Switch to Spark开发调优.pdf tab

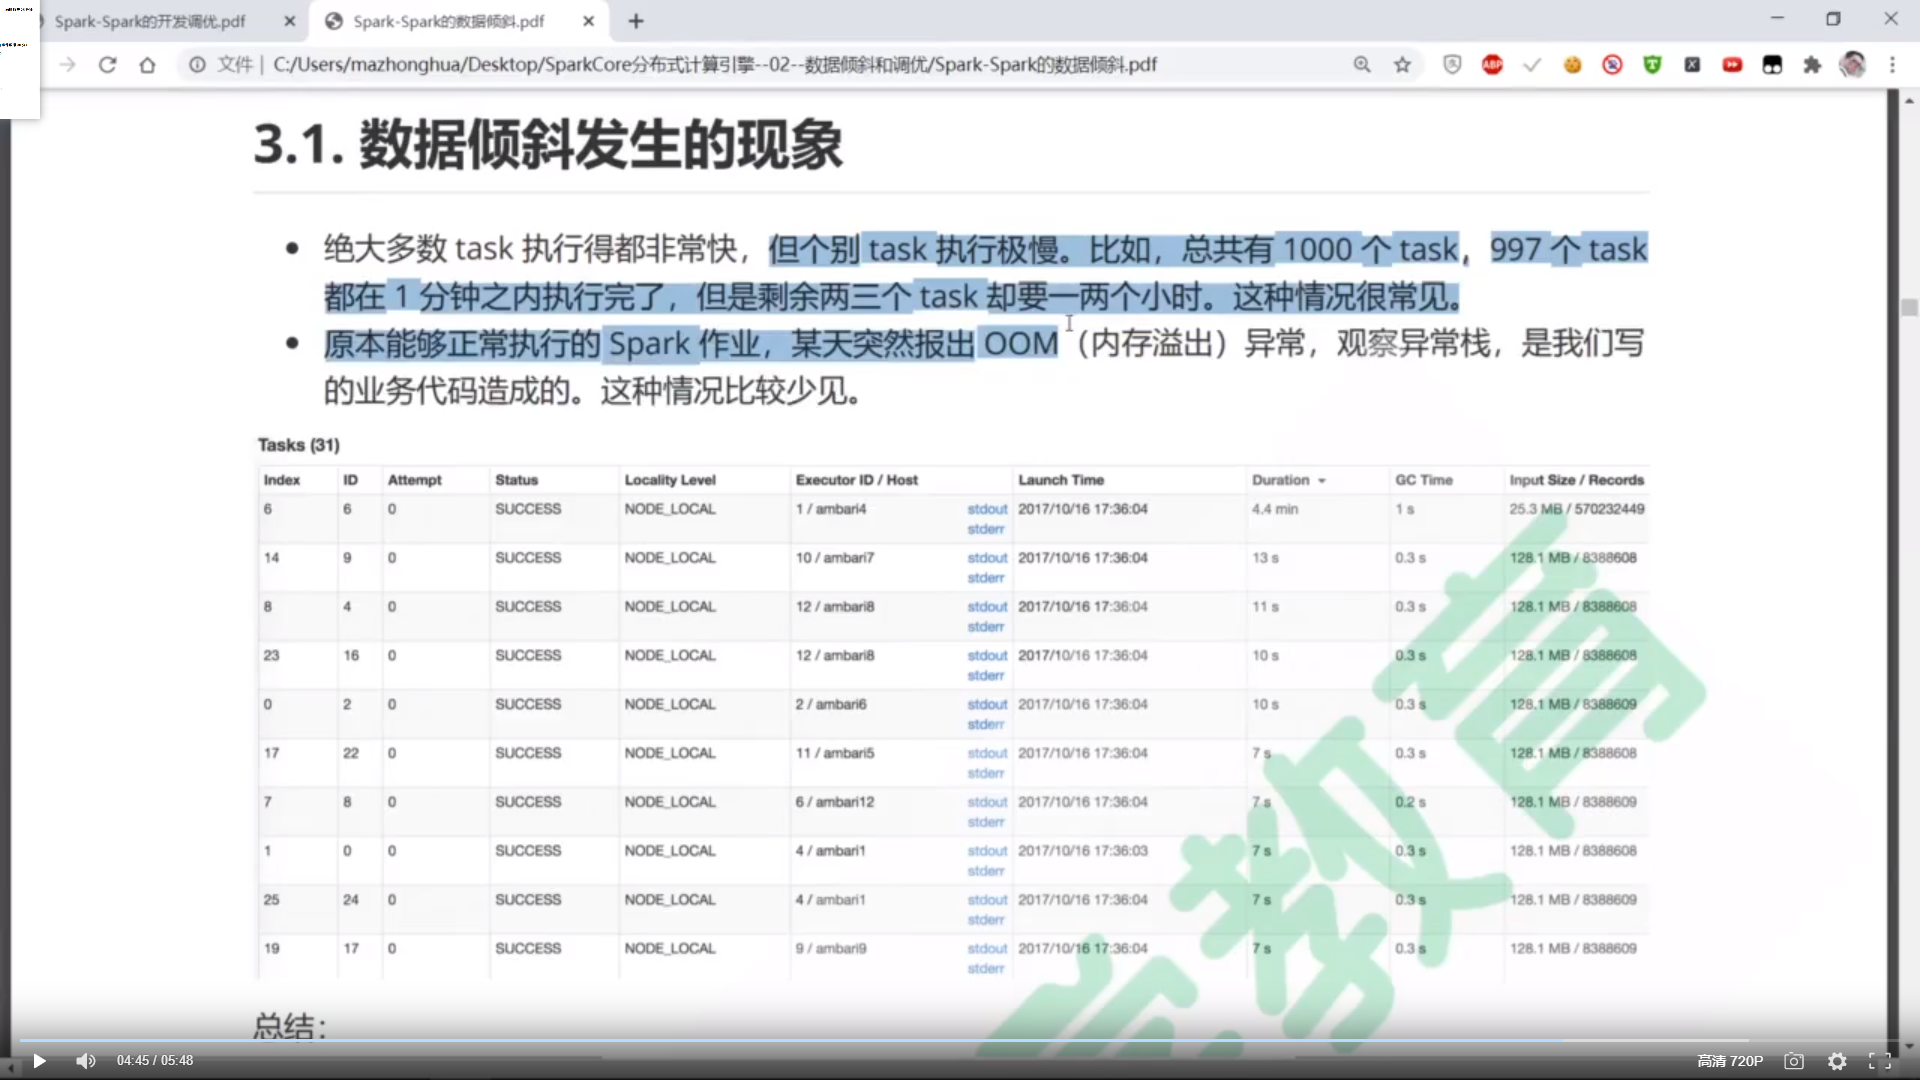(x=150, y=21)
